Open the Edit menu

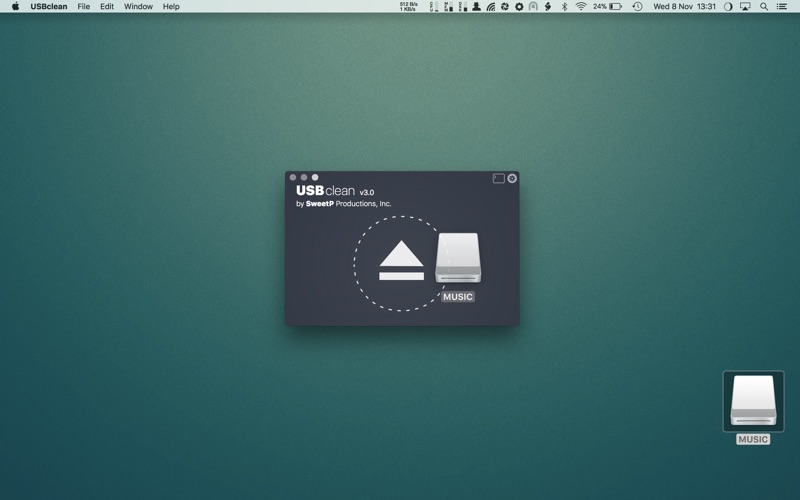106,6
